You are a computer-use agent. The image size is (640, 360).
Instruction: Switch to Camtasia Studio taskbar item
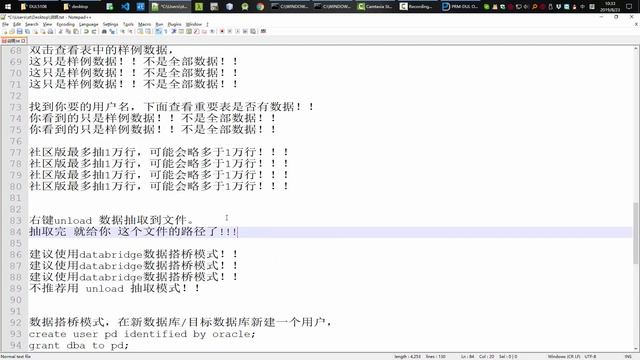374,7
